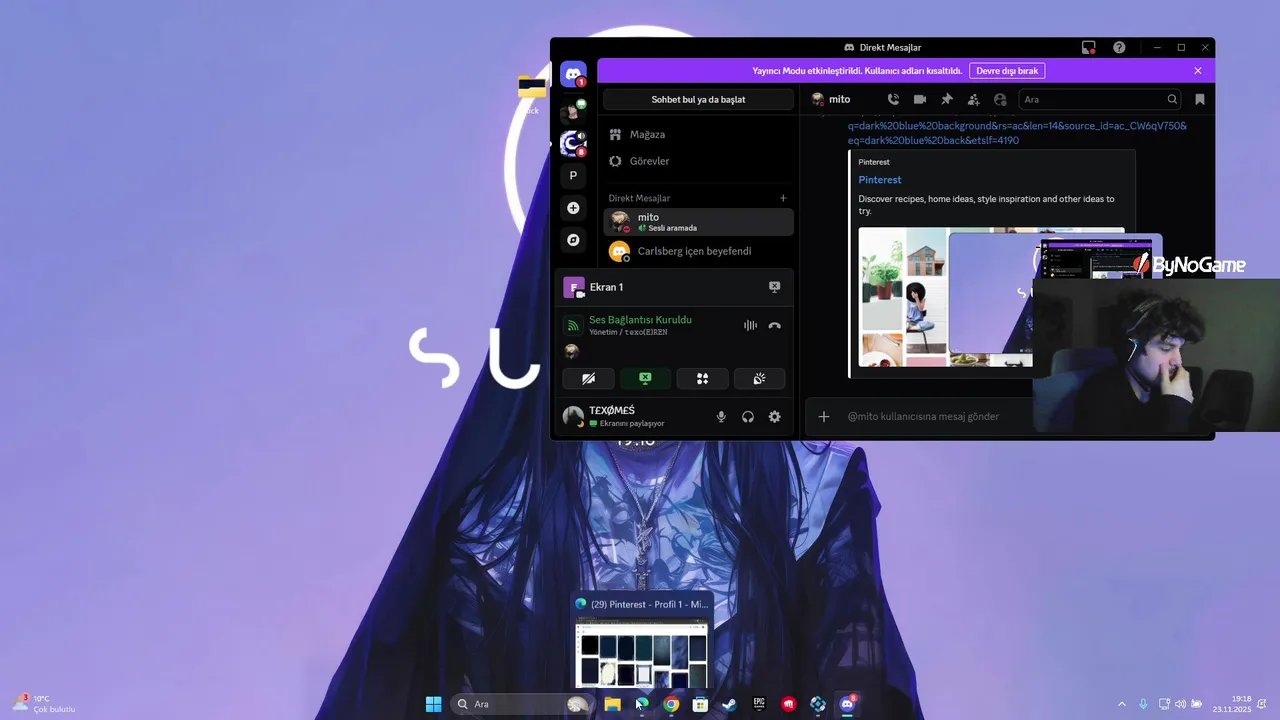Viewport: 1280px width, 720px height.
Task: Click 'Sohbet bul ya da başlat' box
Action: click(x=698, y=99)
